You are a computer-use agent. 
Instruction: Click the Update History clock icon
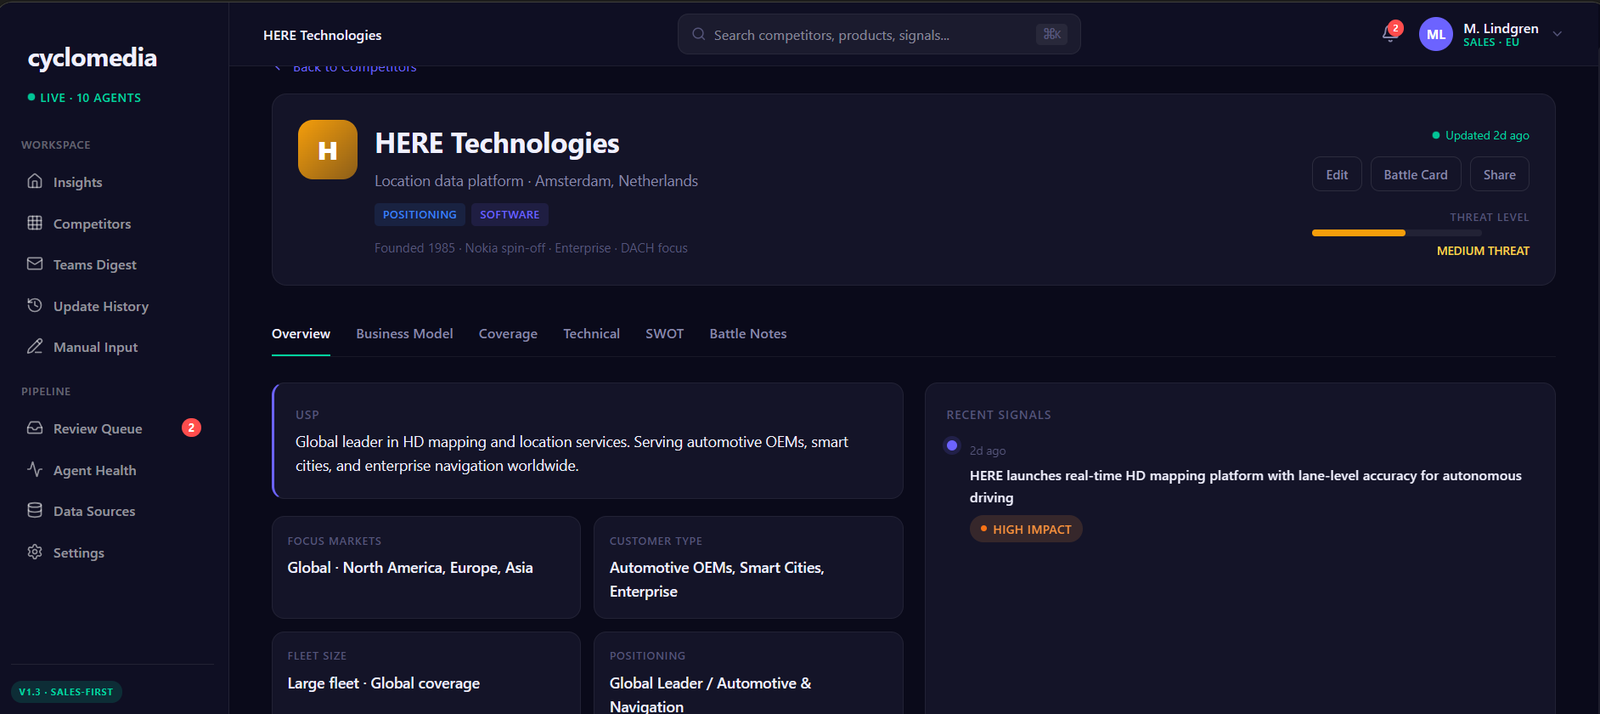pos(35,305)
